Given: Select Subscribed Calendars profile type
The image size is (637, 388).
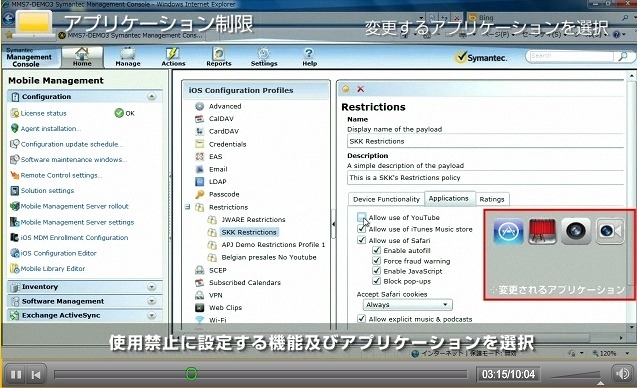Looking at the screenshot, I should coord(245,282).
